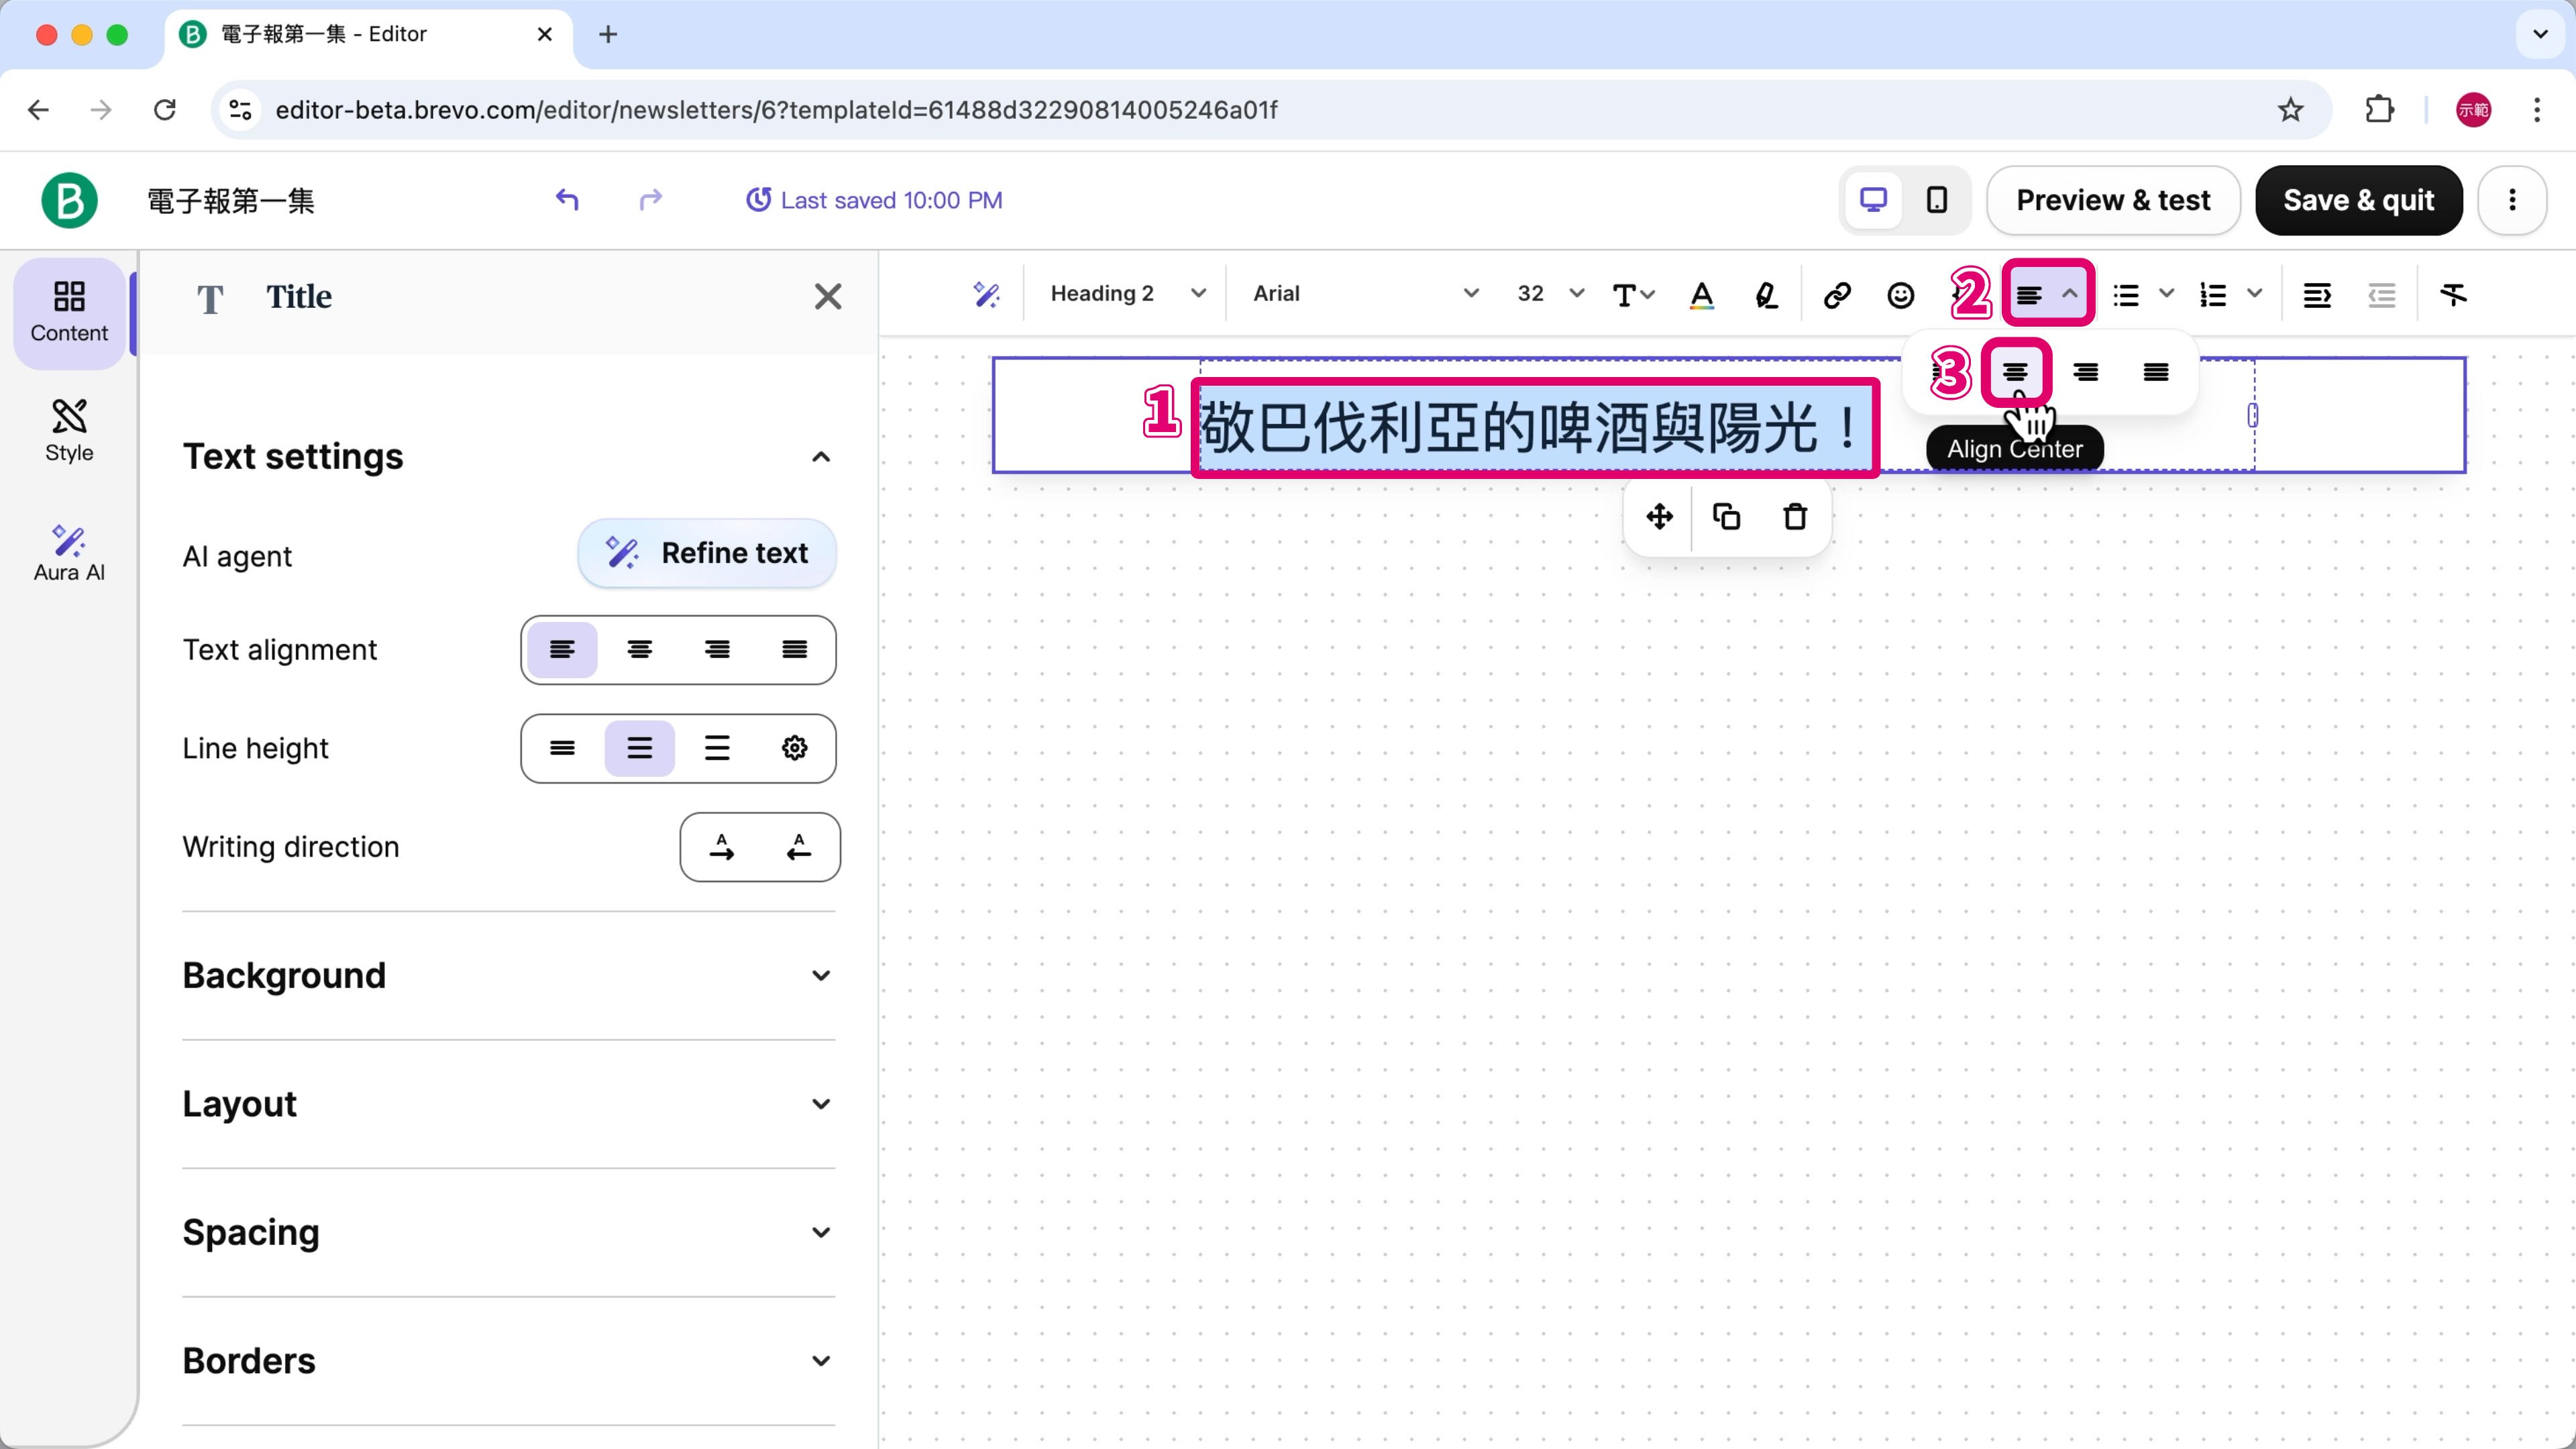Open the Style tab in sidebar
This screenshot has height=1449, width=2576.
click(69, 431)
